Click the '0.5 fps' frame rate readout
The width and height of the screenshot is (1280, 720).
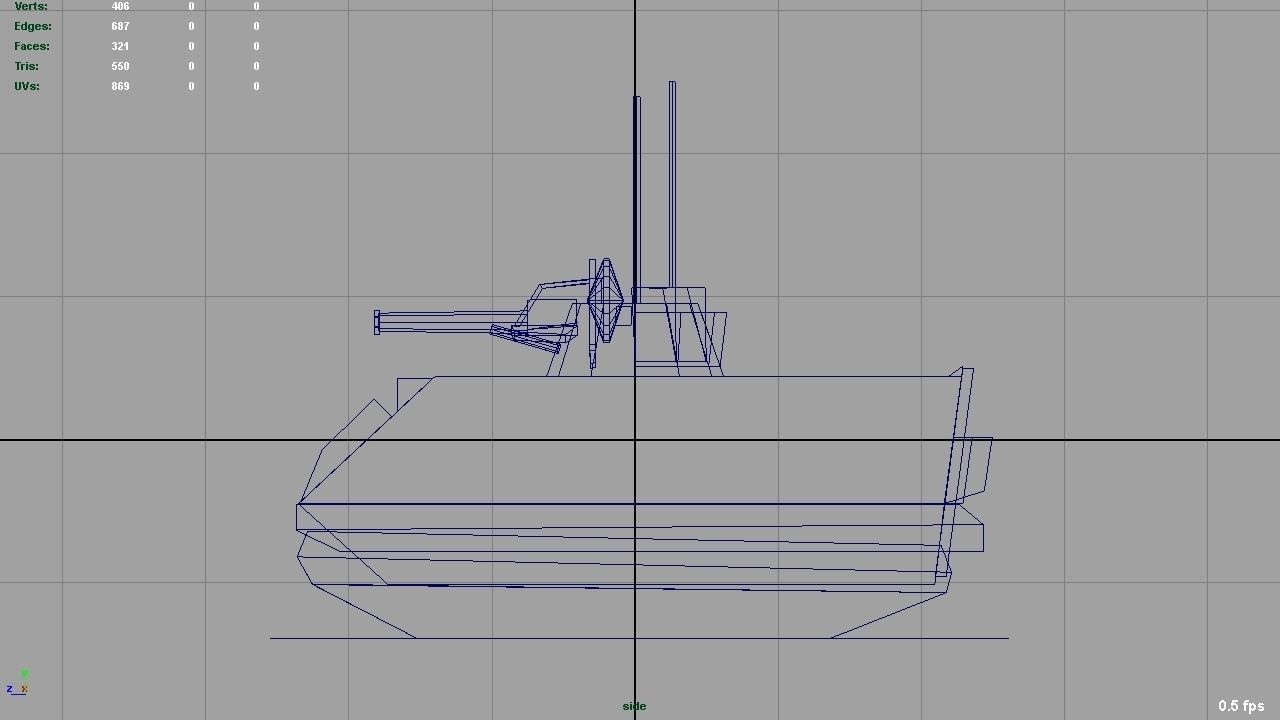1241,706
